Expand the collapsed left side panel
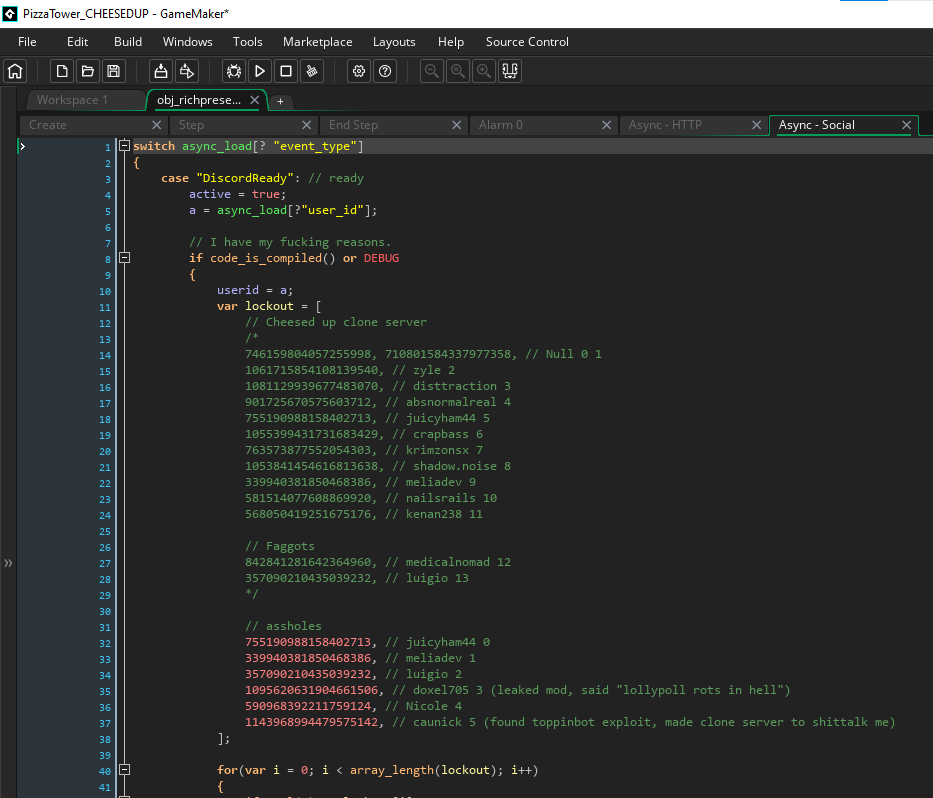Viewport: 933px width, 798px height. [8, 563]
